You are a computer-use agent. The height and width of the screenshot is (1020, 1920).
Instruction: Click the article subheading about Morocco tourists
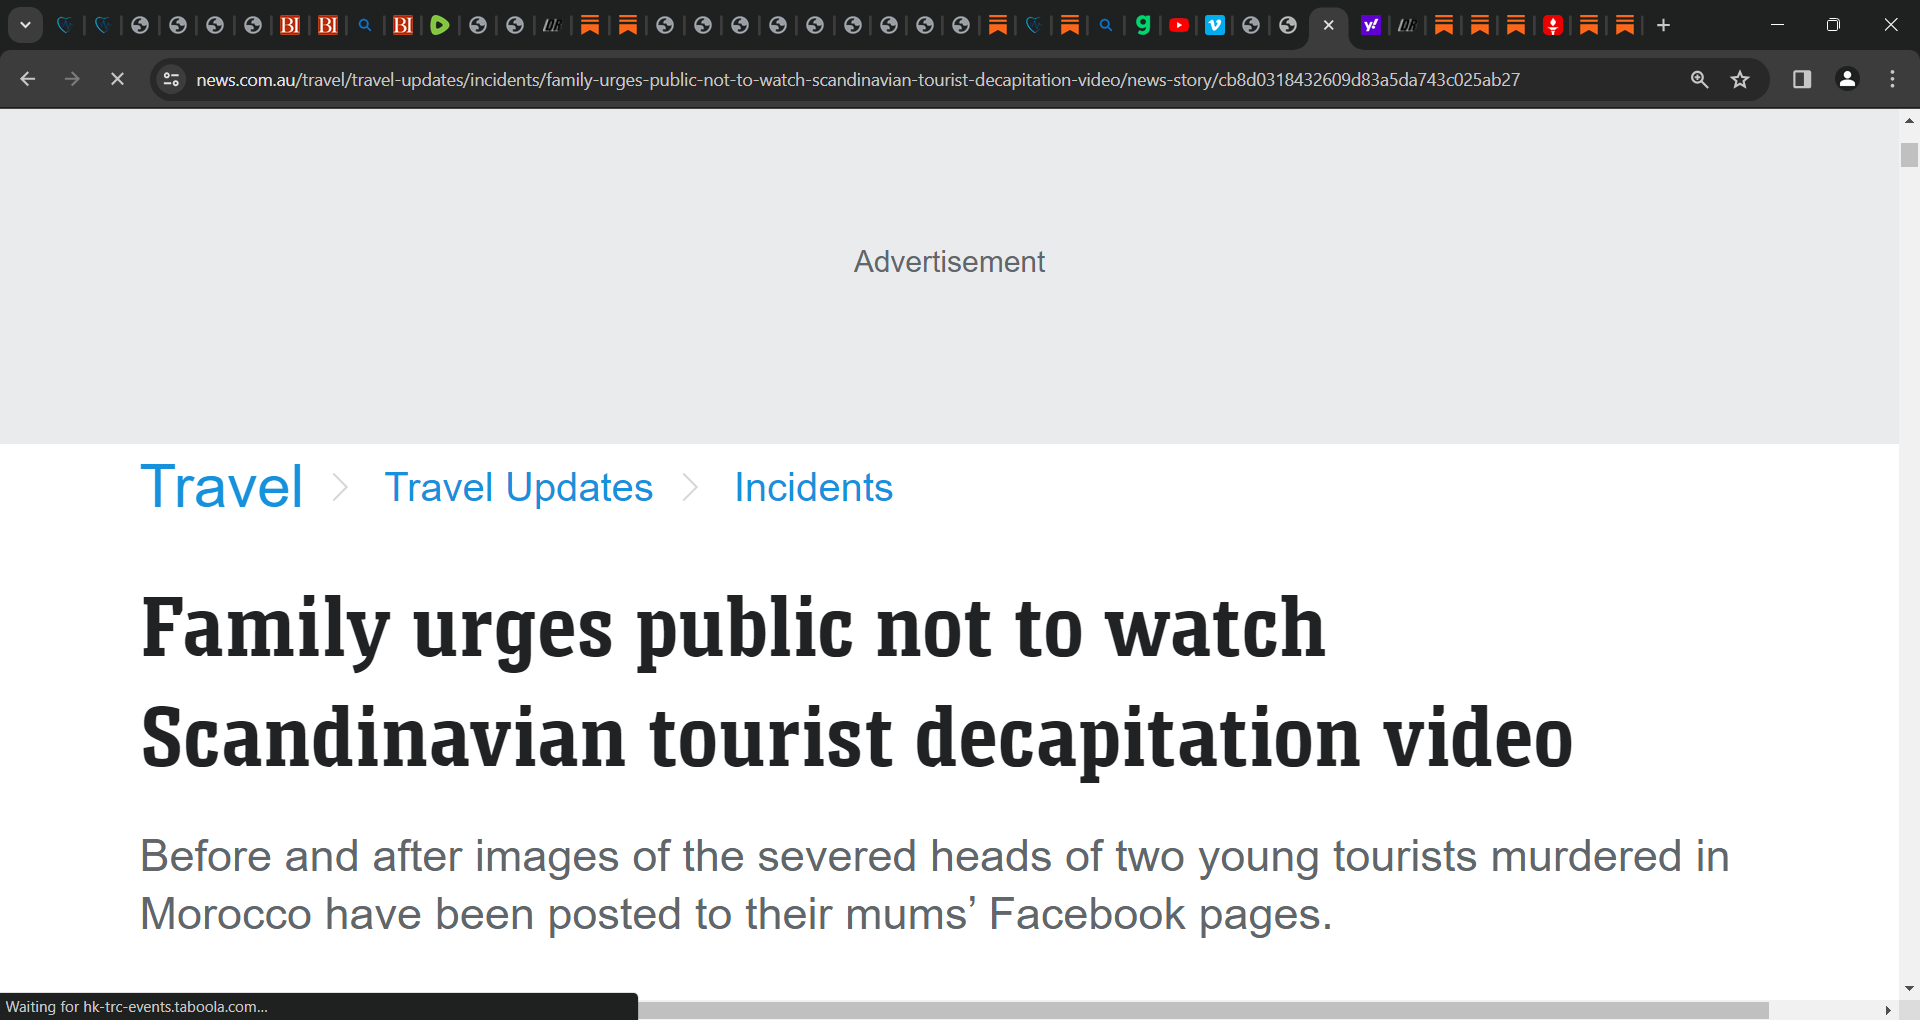(x=934, y=885)
